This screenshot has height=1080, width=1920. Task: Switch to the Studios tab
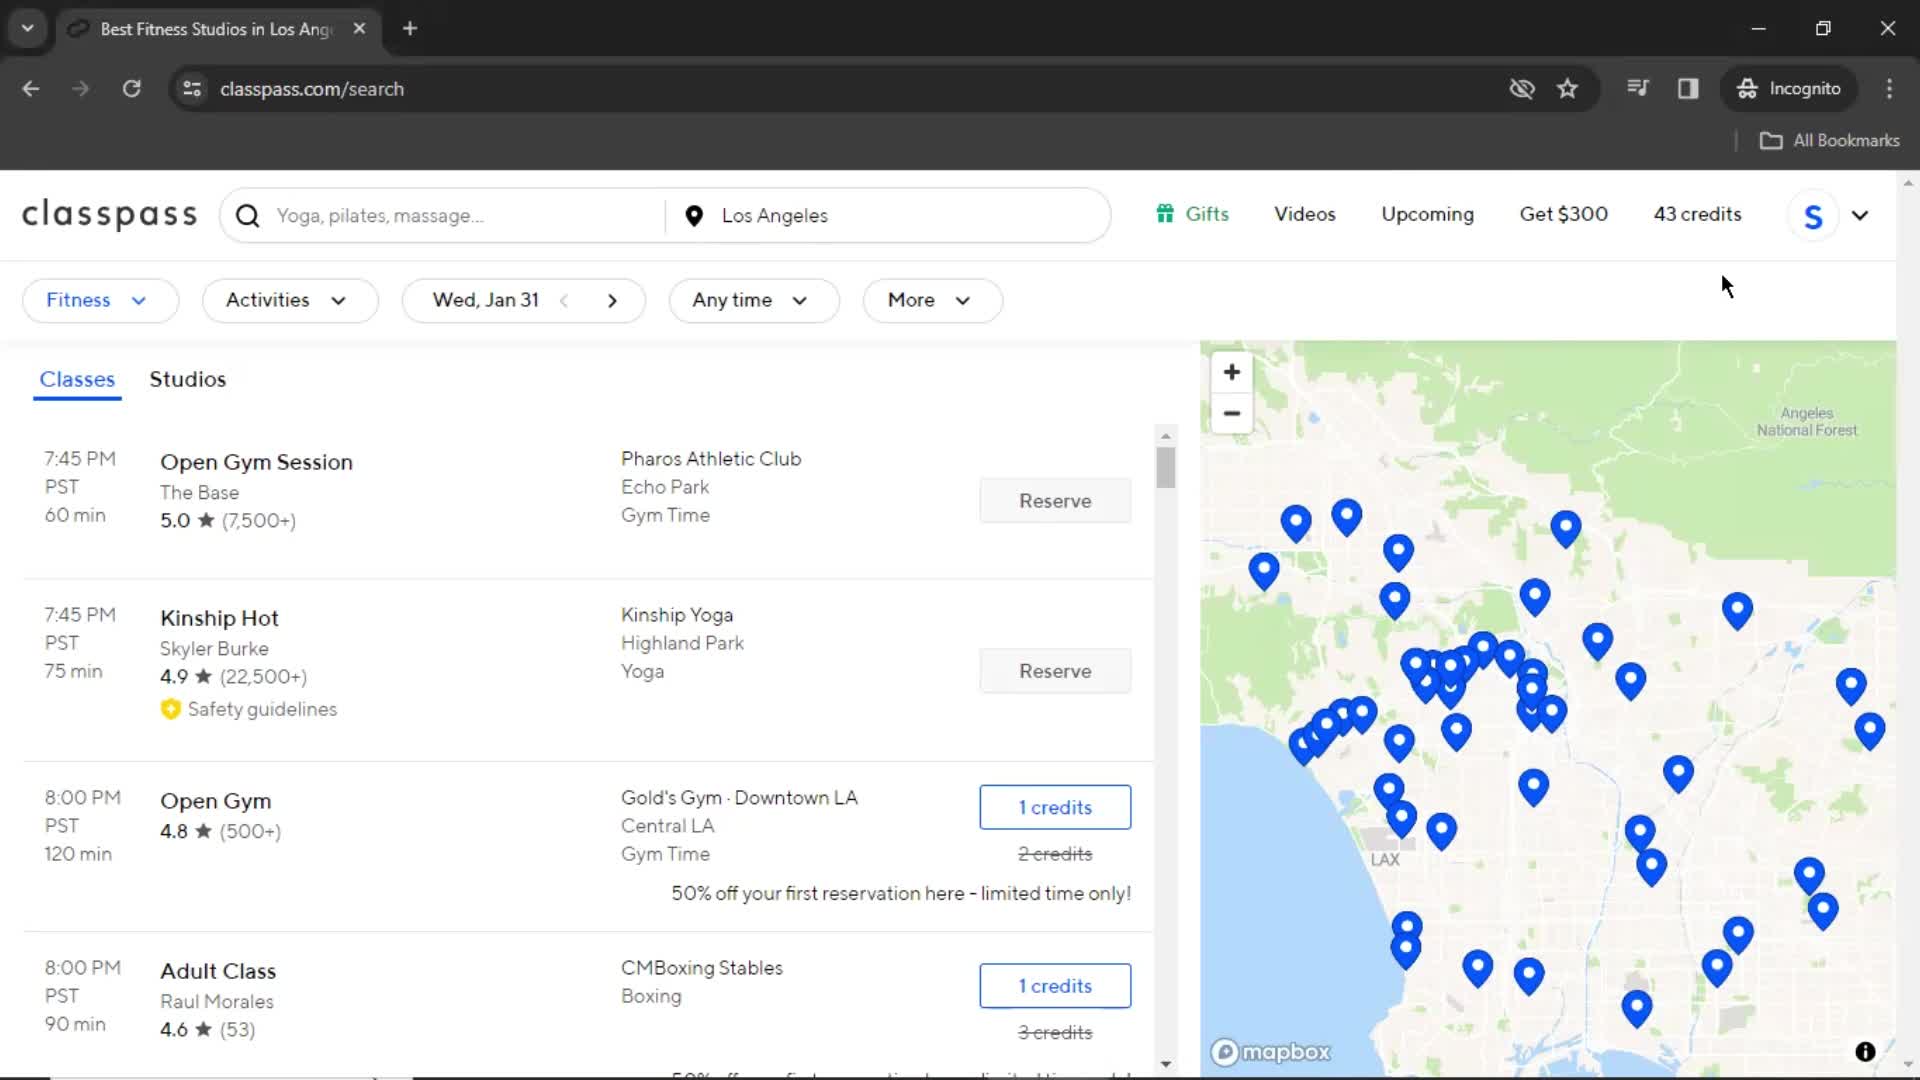click(187, 378)
